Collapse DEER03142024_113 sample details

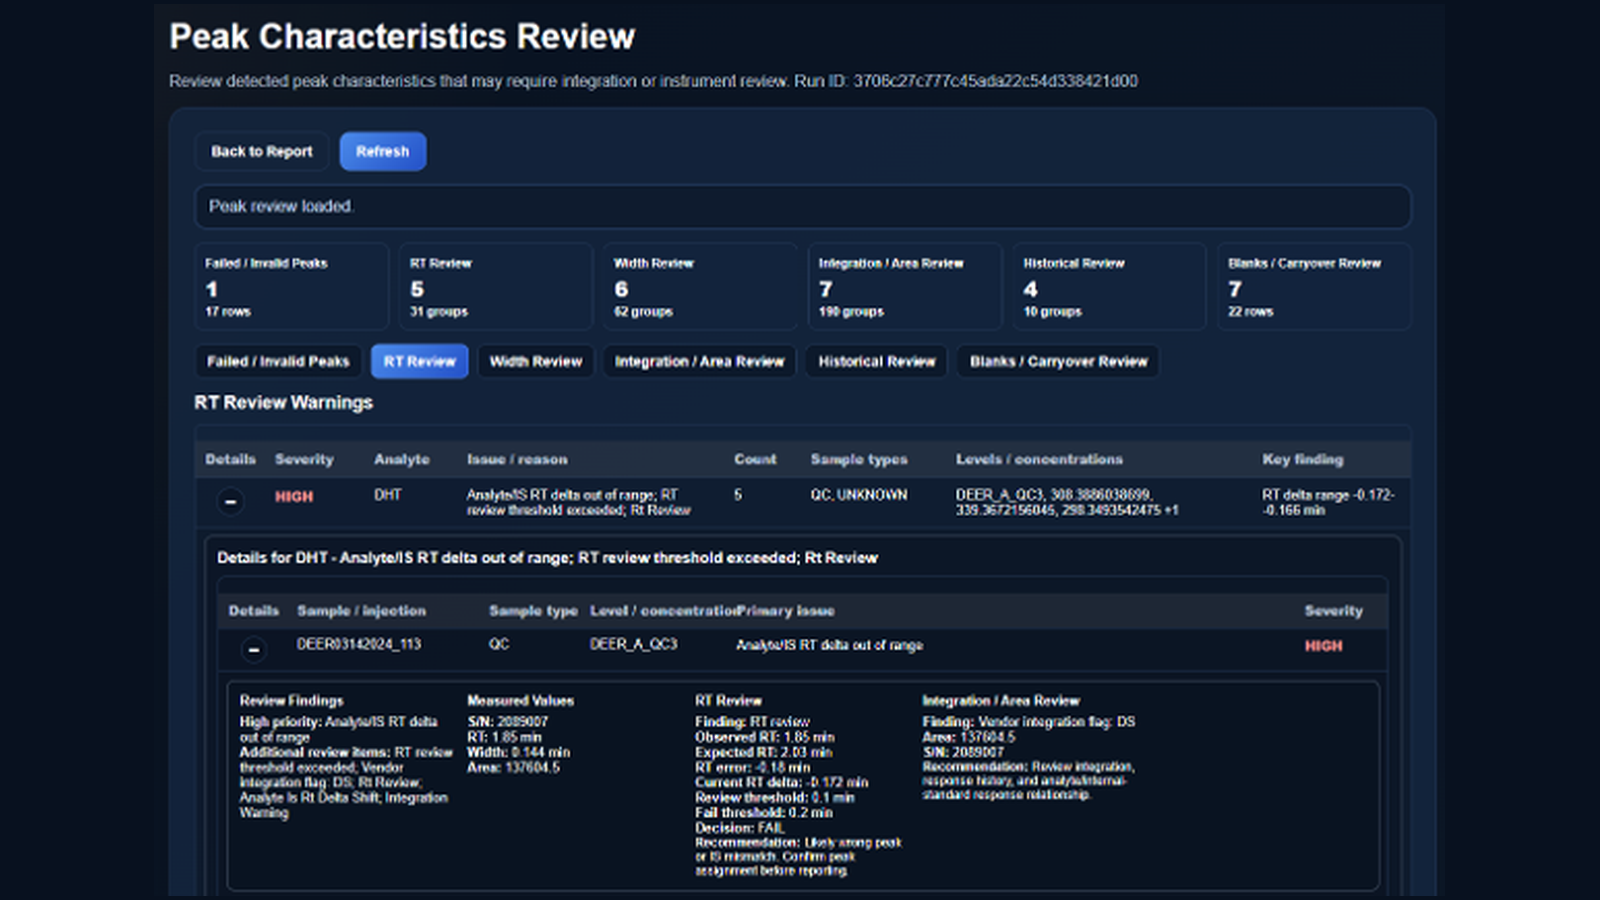tap(254, 650)
